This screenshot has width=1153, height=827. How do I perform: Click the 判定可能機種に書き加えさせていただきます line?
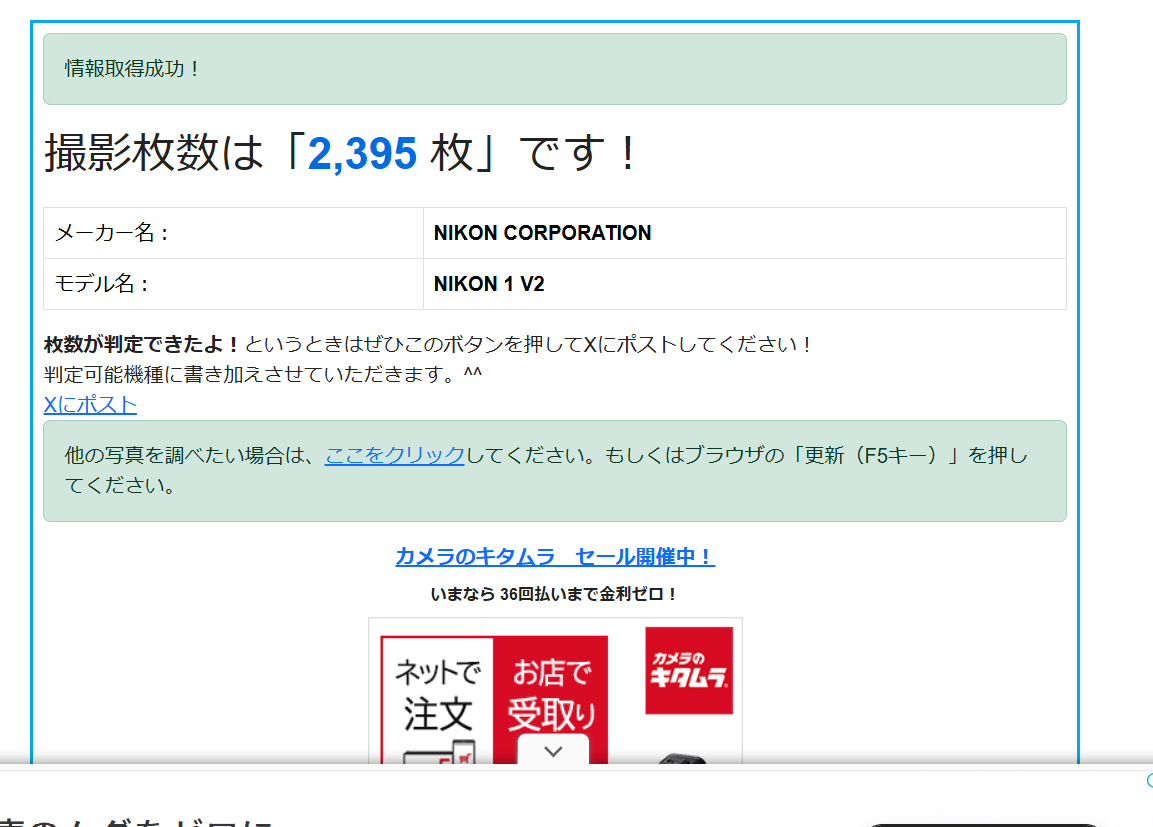point(263,374)
